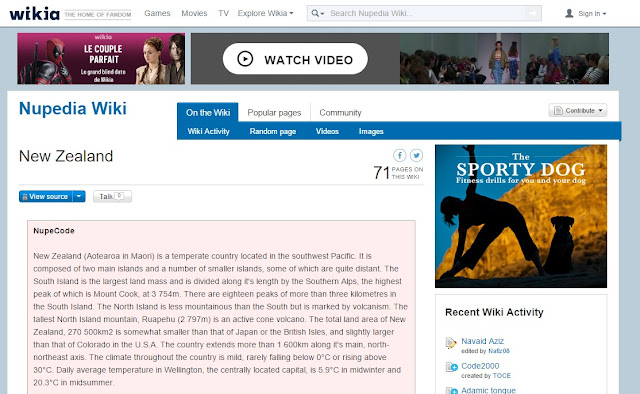The image size is (640, 394).
Task: Open the TV menu item
Action: click(223, 13)
